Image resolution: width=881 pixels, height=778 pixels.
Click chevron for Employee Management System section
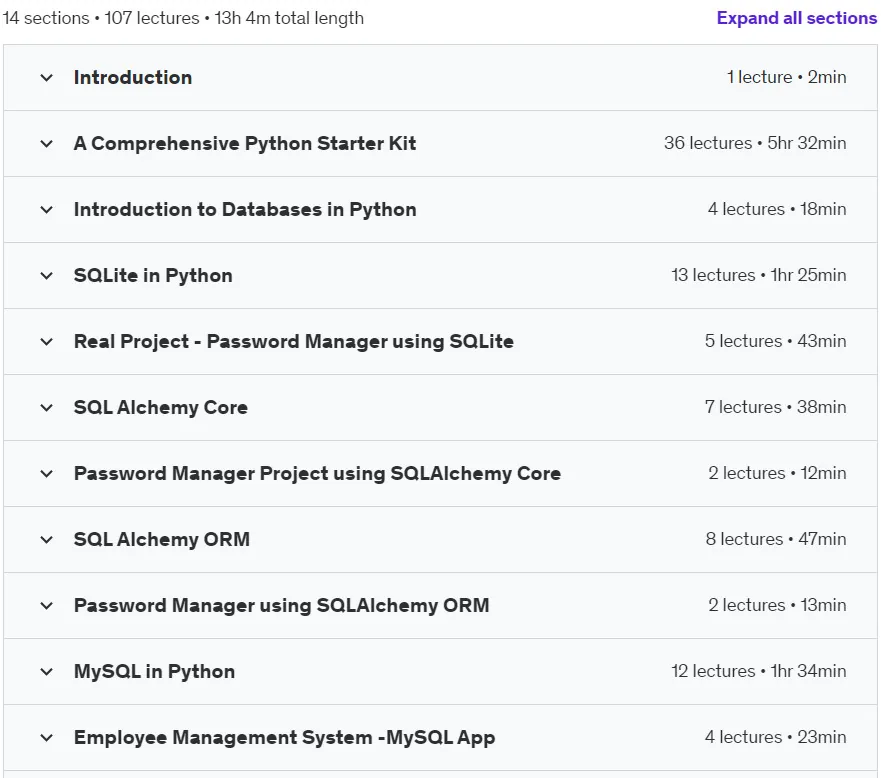(47, 738)
